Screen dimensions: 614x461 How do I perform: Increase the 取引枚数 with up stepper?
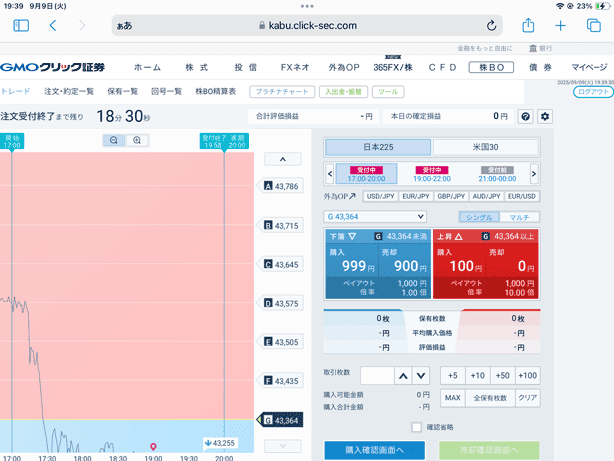click(402, 376)
